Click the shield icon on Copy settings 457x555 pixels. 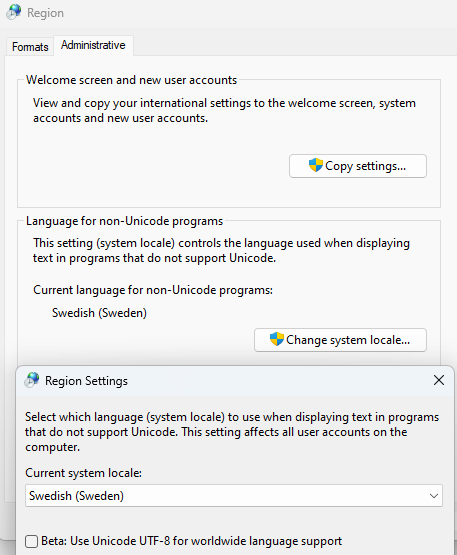[x=315, y=165]
